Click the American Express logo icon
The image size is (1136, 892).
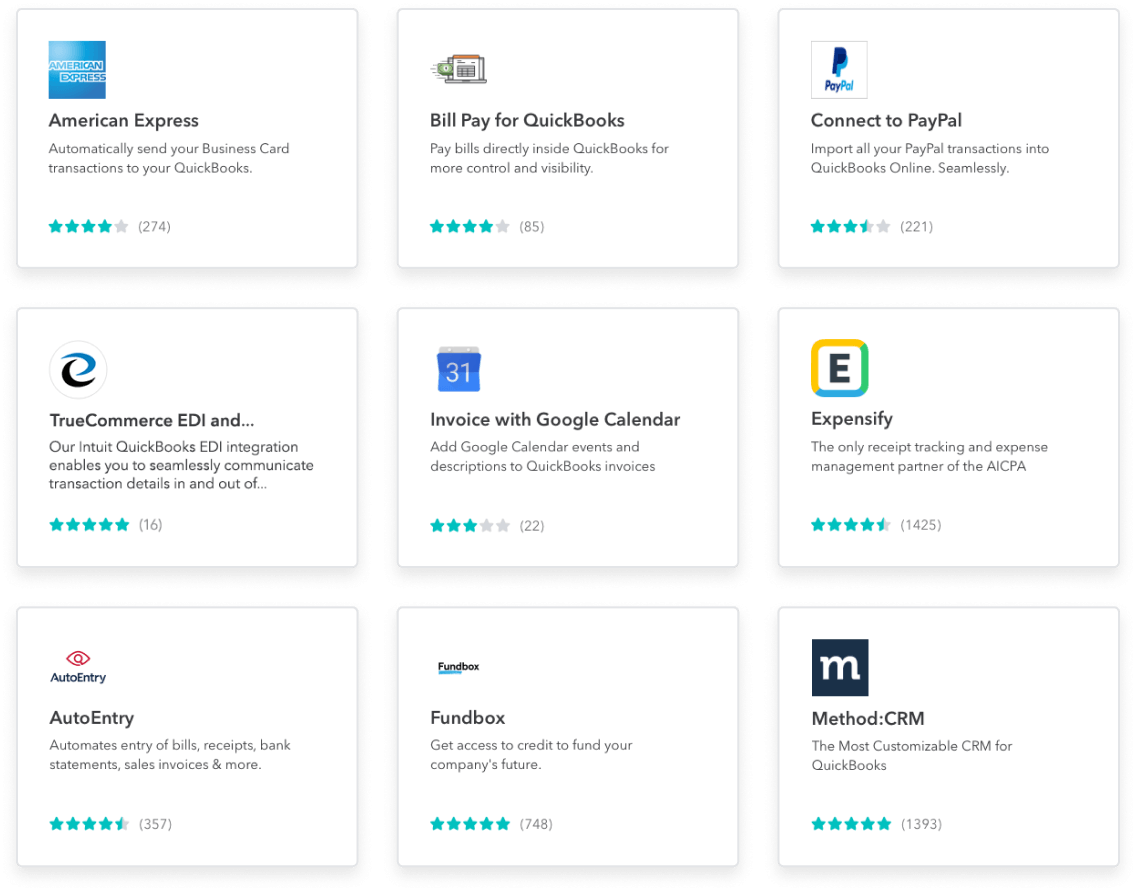77,70
